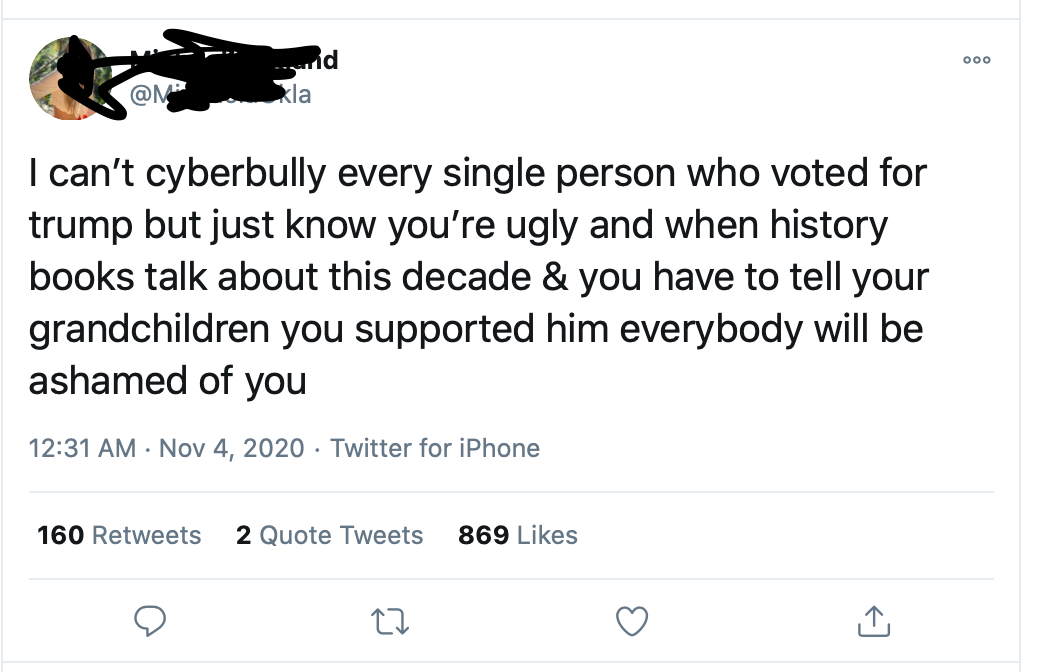Open the author's profile picture
The height and width of the screenshot is (672, 1044).
[x=71, y=79]
